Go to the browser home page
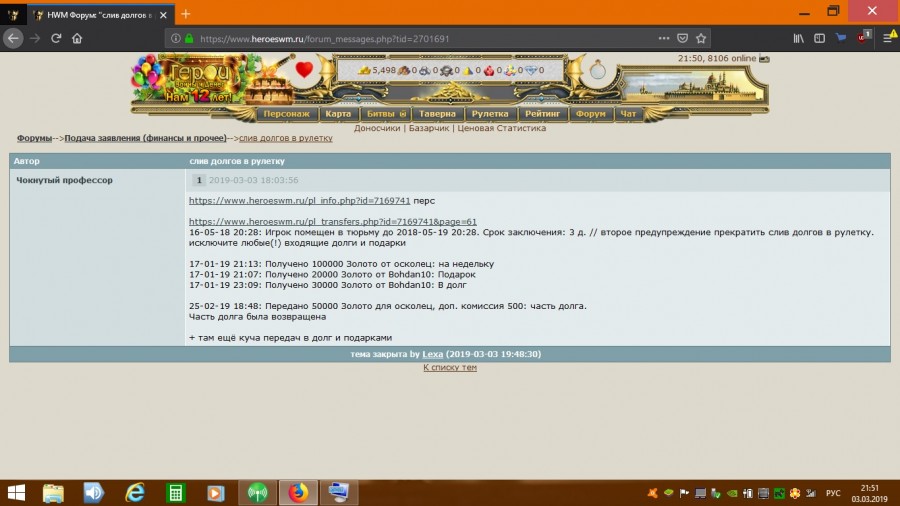The image size is (900, 506). 78,38
